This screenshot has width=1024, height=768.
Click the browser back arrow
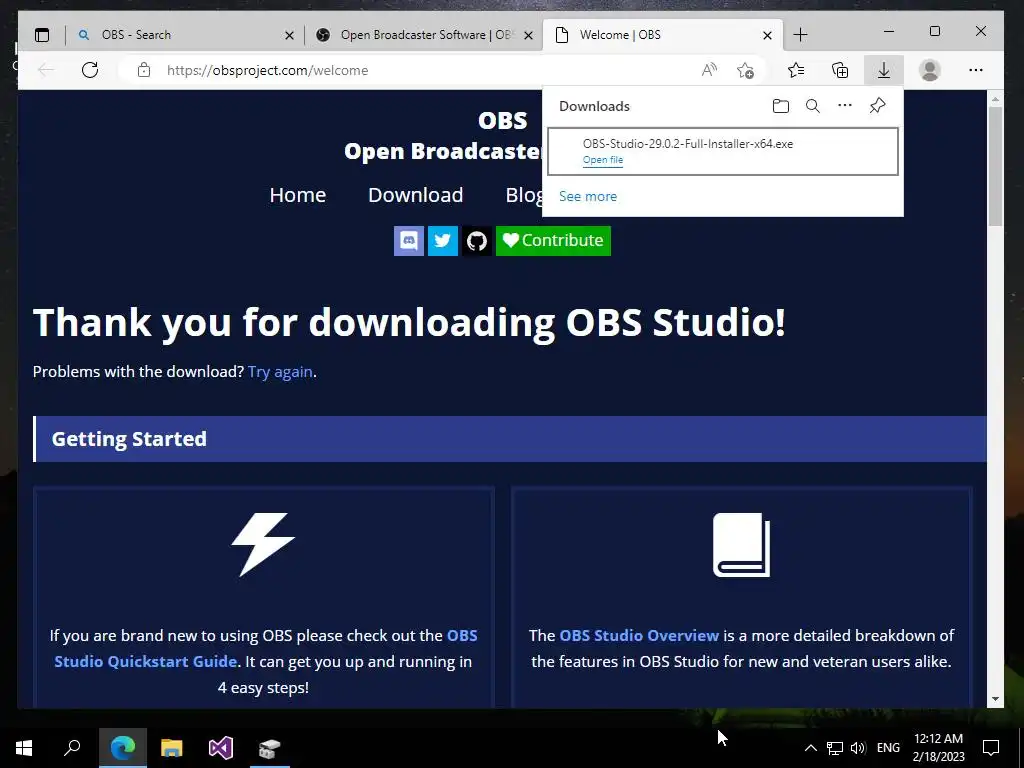click(x=46, y=70)
